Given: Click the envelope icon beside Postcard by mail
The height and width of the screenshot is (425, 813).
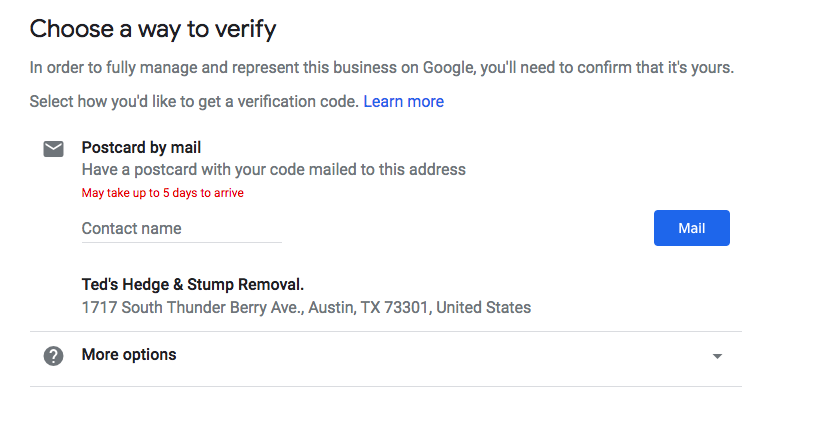Looking at the screenshot, I should pyautogui.click(x=53, y=149).
